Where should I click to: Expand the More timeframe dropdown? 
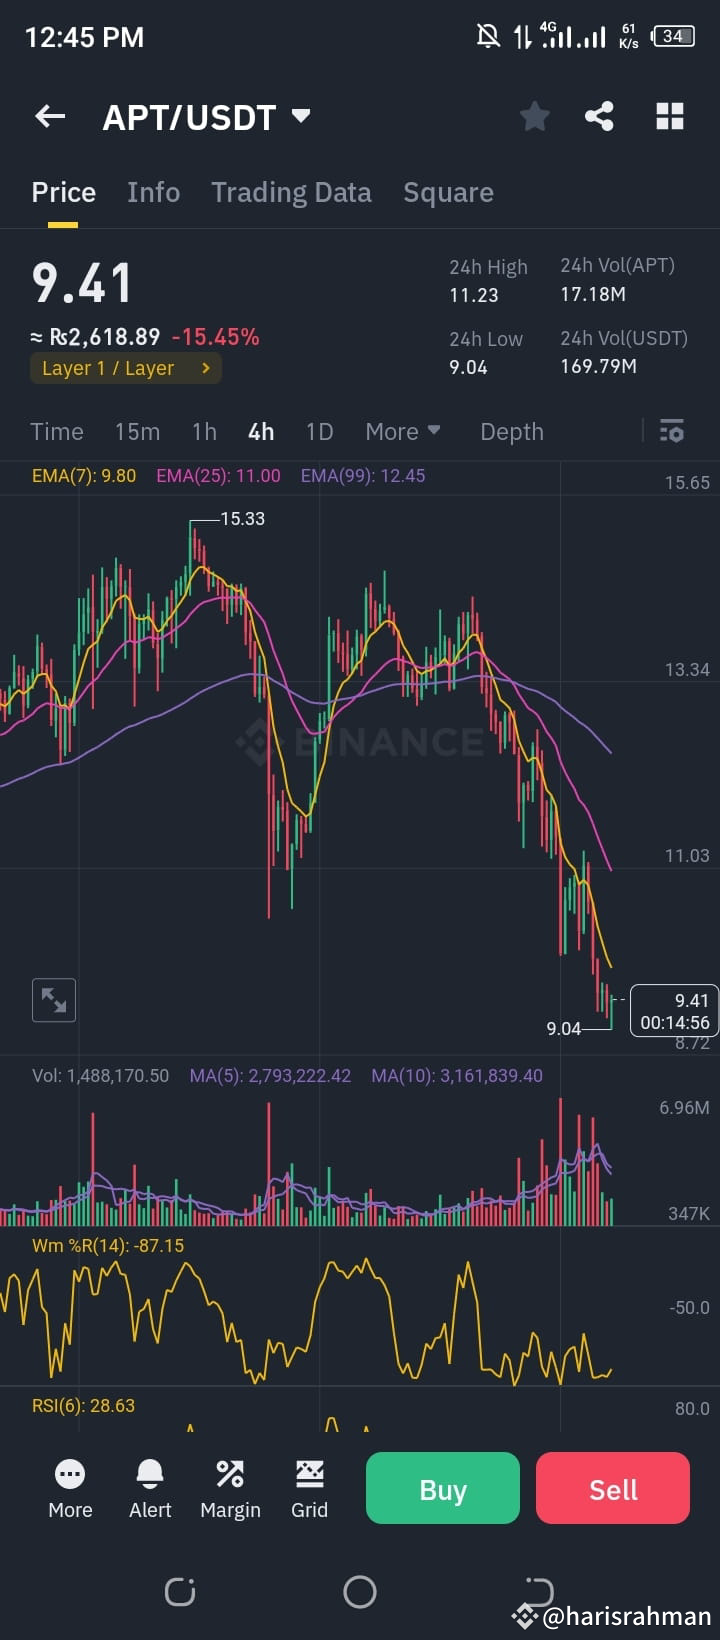pyautogui.click(x=401, y=431)
